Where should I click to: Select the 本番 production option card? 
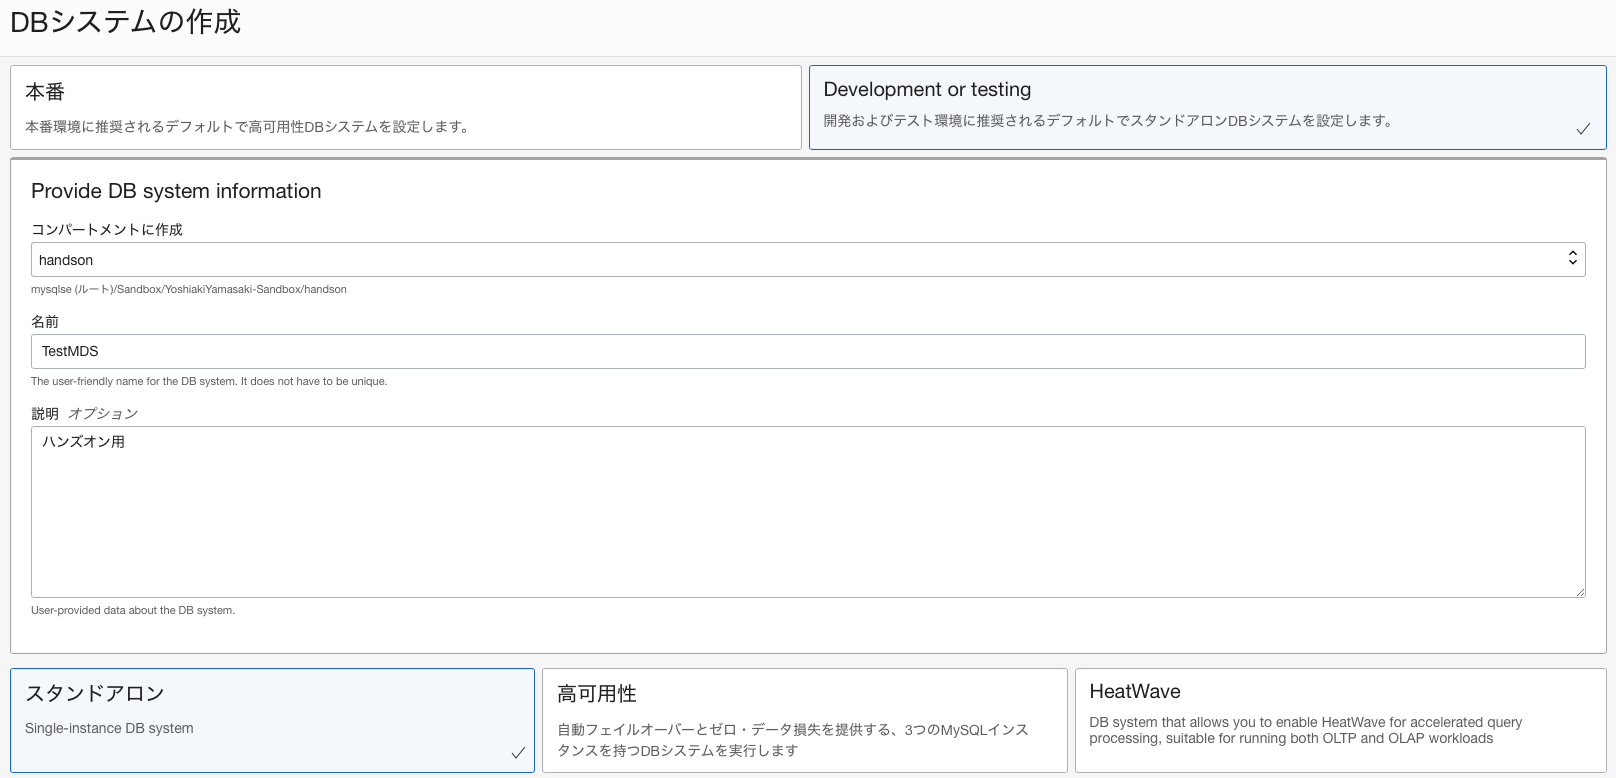click(405, 108)
